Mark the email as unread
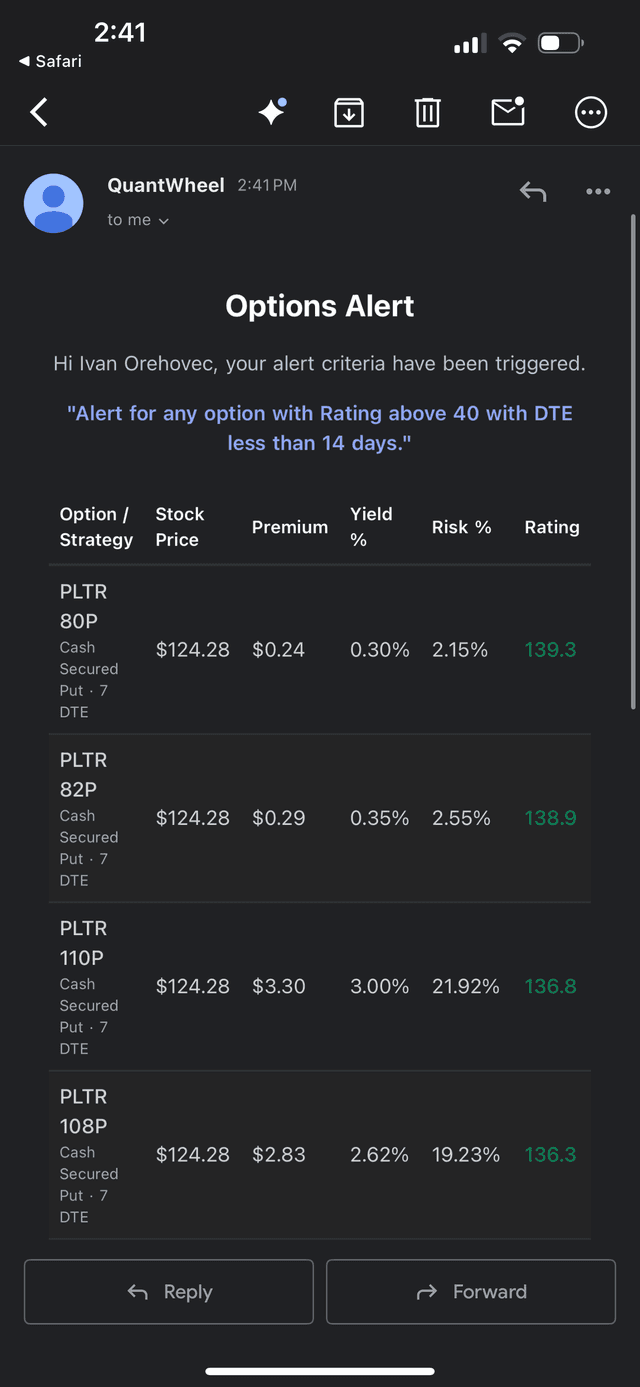The height and width of the screenshot is (1387, 640). [x=507, y=112]
